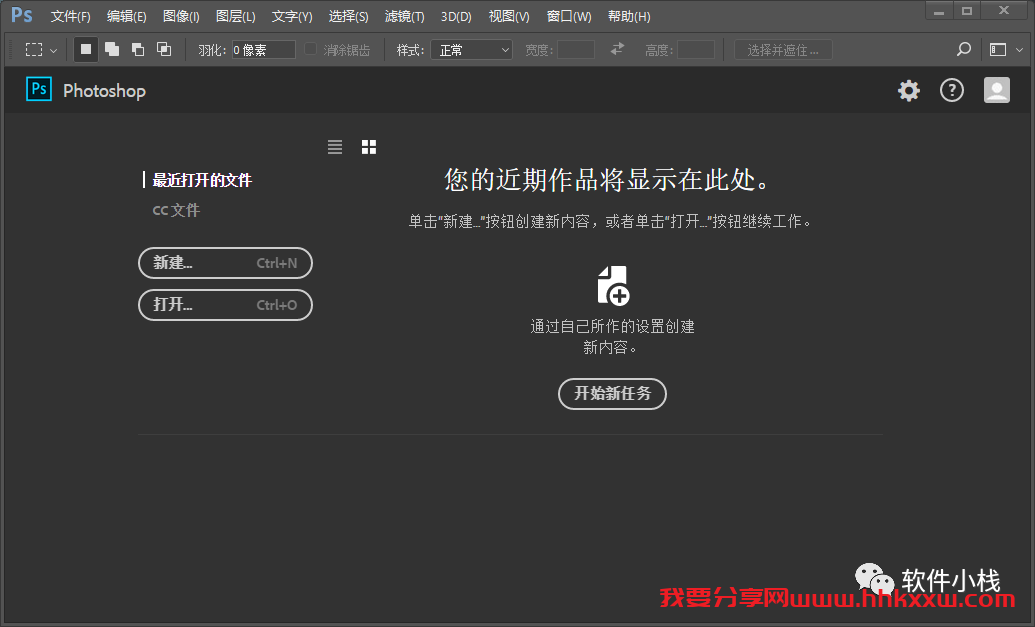Open the 3D(D) menu
This screenshot has width=1035, height=627.
[456, 16]
